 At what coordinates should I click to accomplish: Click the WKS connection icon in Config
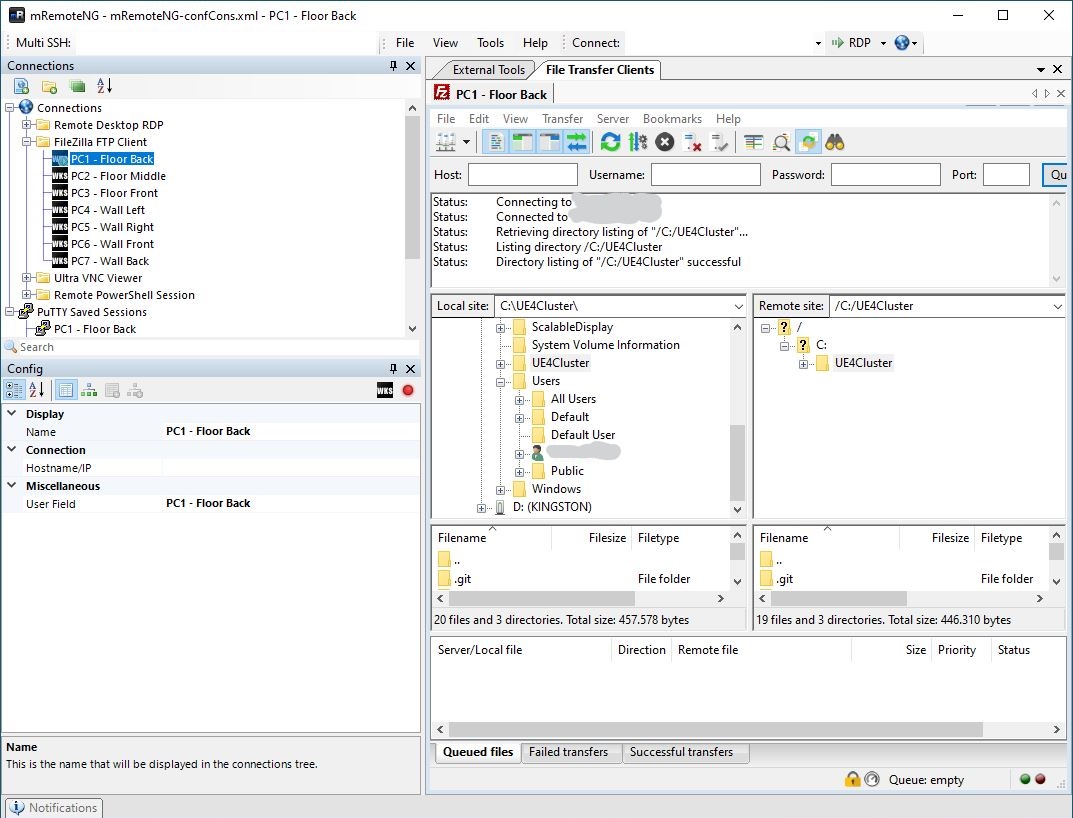(x=385, y=390)
